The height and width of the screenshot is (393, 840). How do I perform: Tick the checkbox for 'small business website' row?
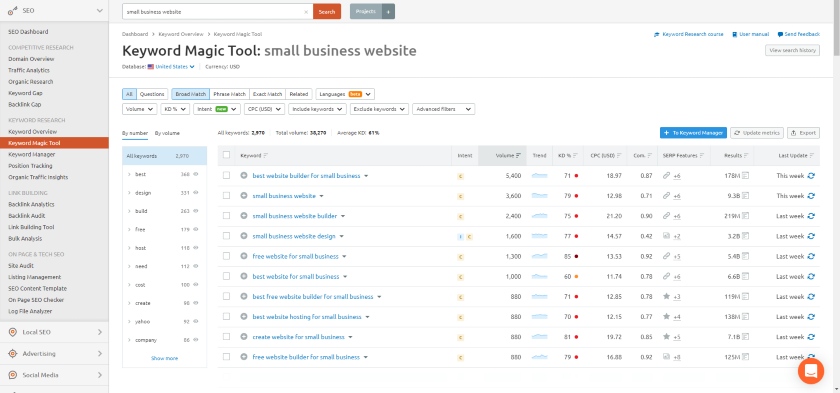[x=226, y=196]
